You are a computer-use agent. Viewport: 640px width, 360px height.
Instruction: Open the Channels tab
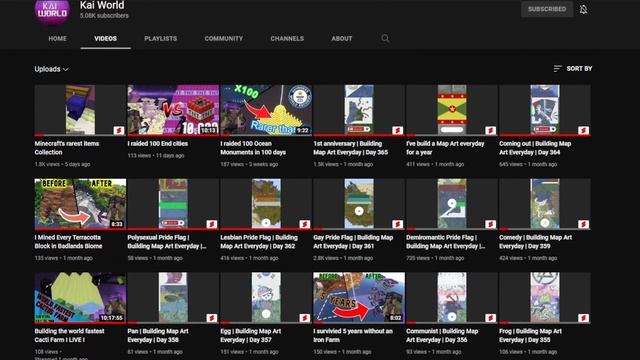coord(287,38)
